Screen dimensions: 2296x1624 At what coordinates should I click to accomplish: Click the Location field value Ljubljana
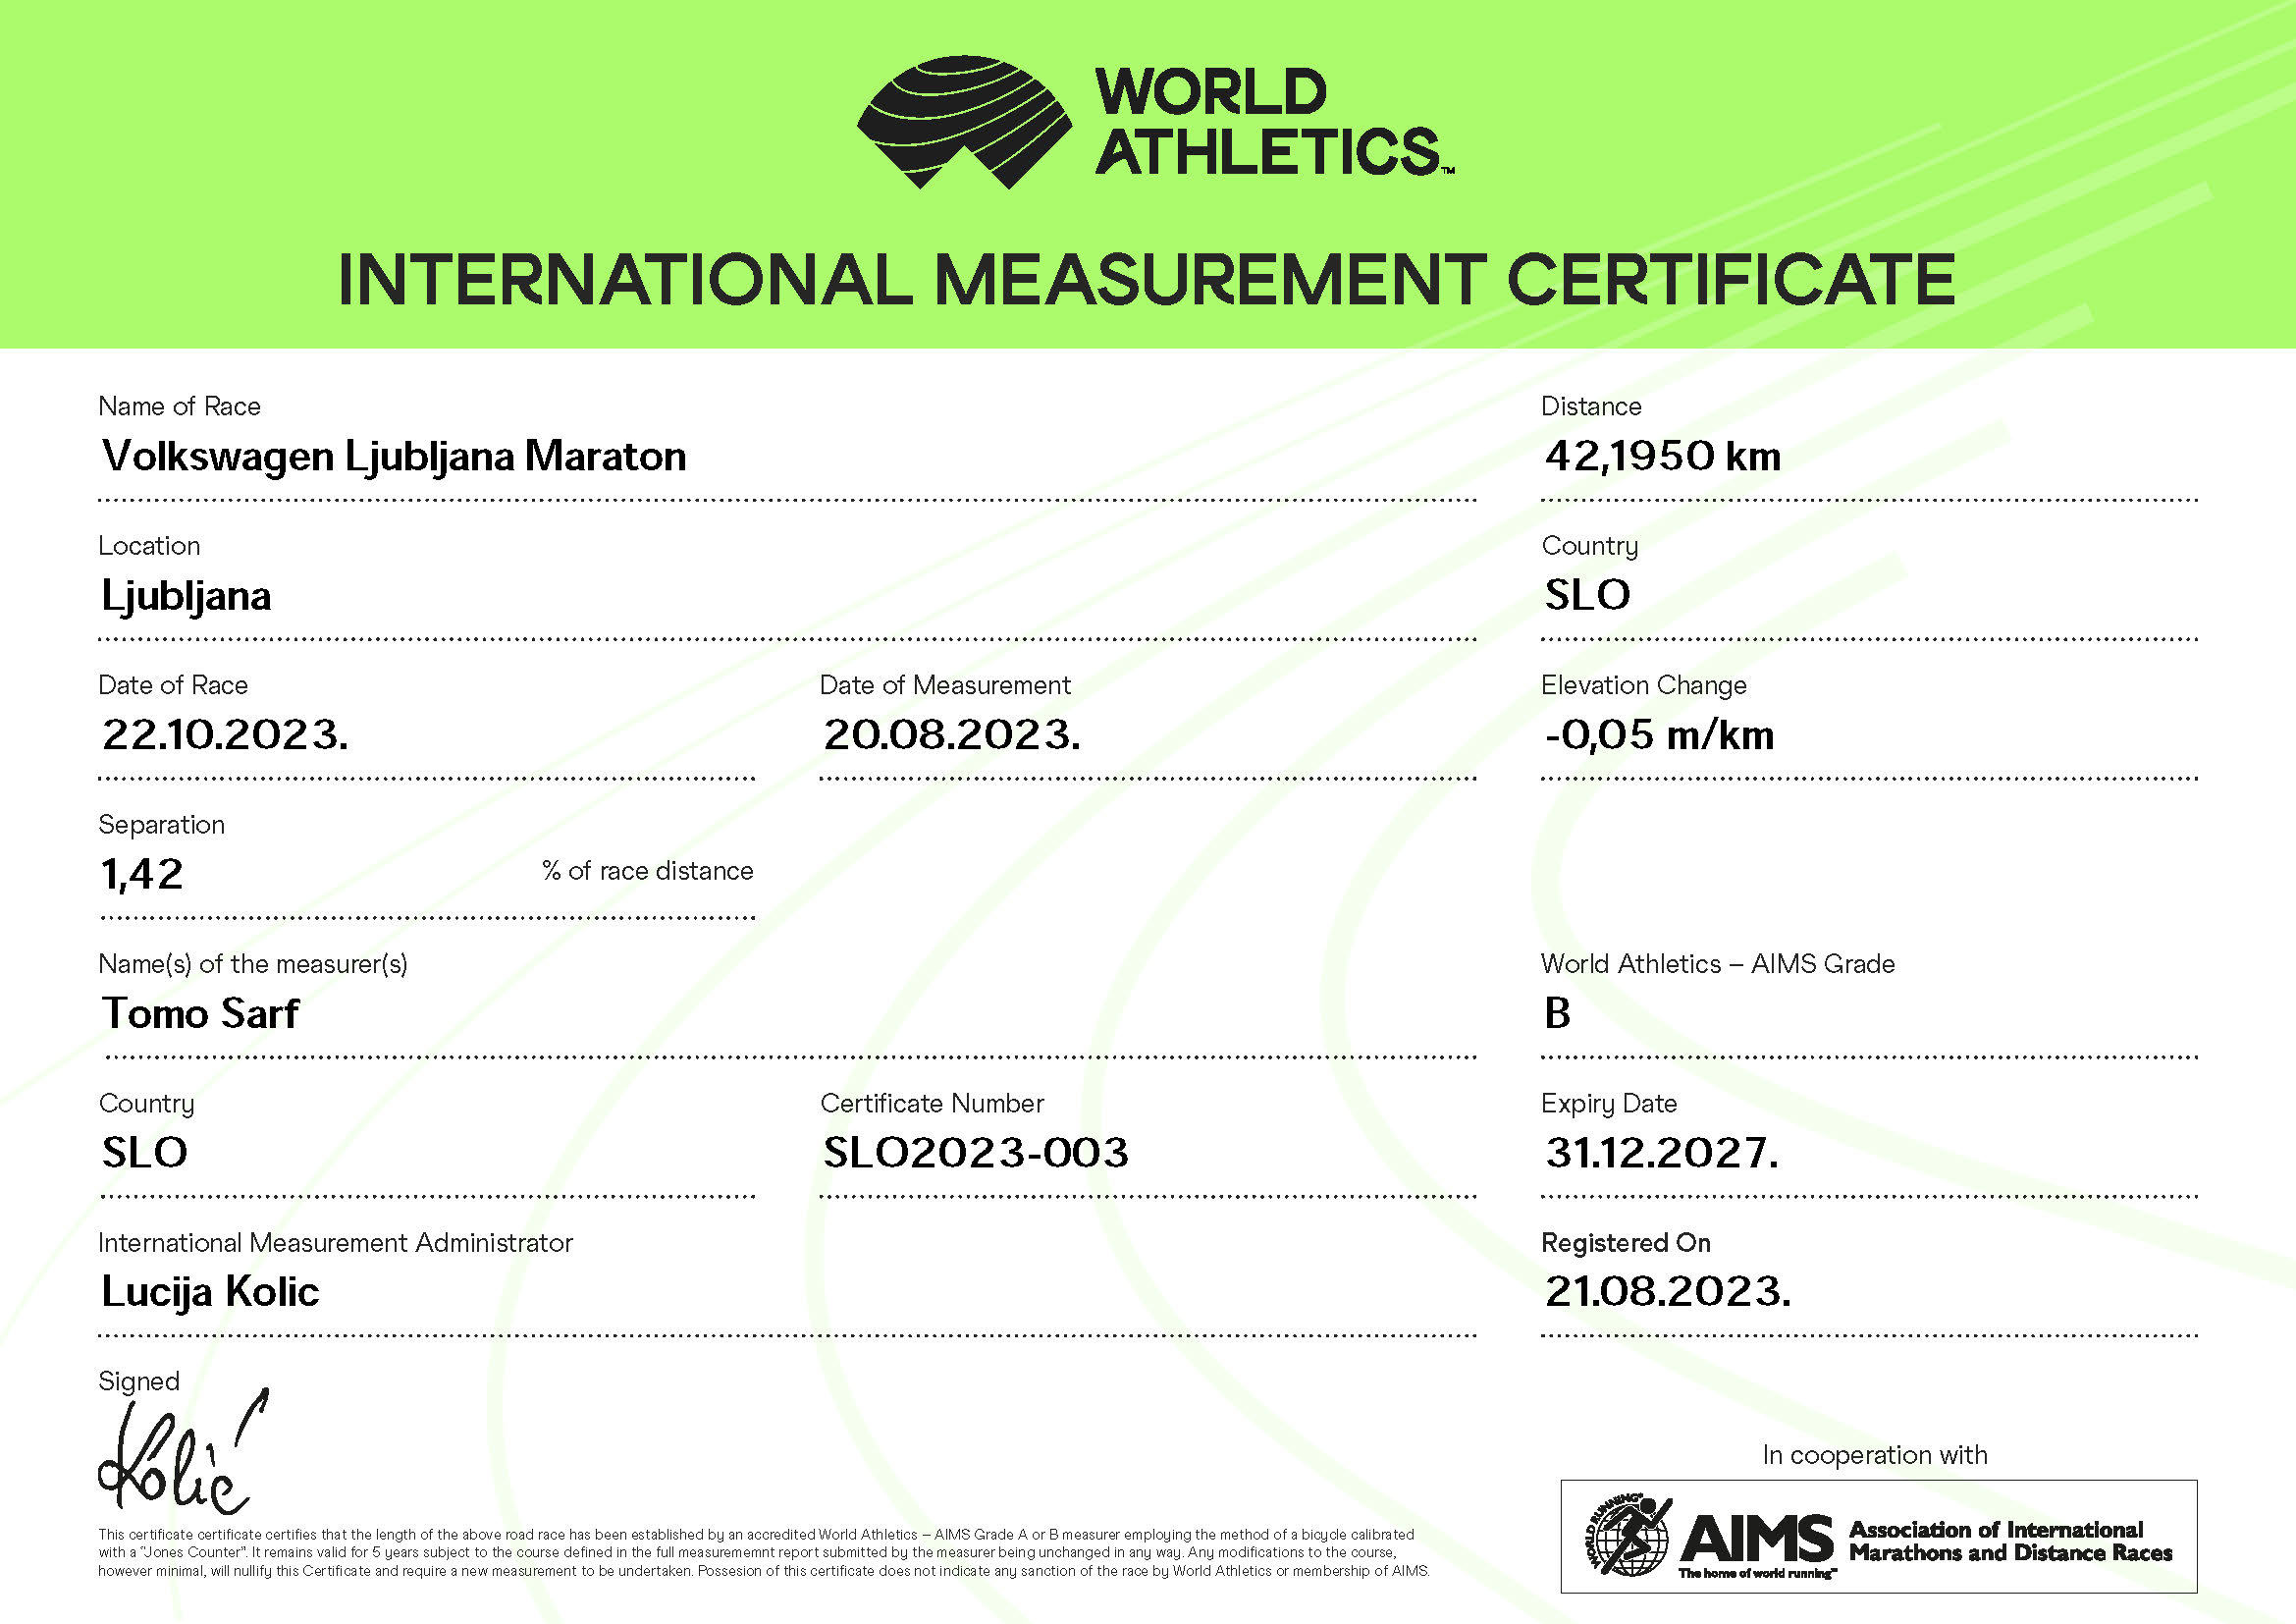[x=187, y=596]
